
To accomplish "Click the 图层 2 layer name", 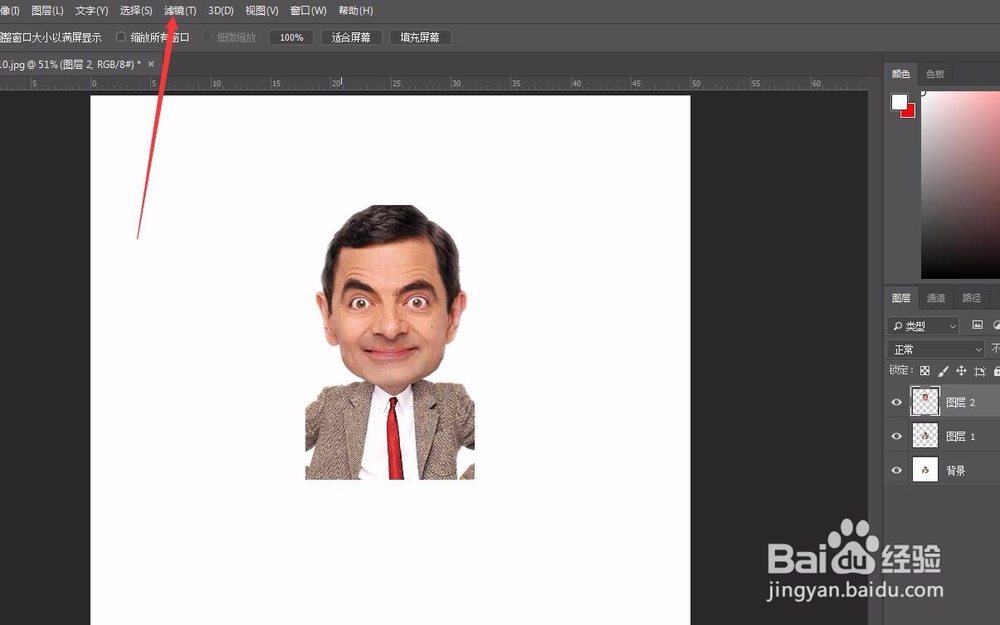I will [x=960, y=402].
